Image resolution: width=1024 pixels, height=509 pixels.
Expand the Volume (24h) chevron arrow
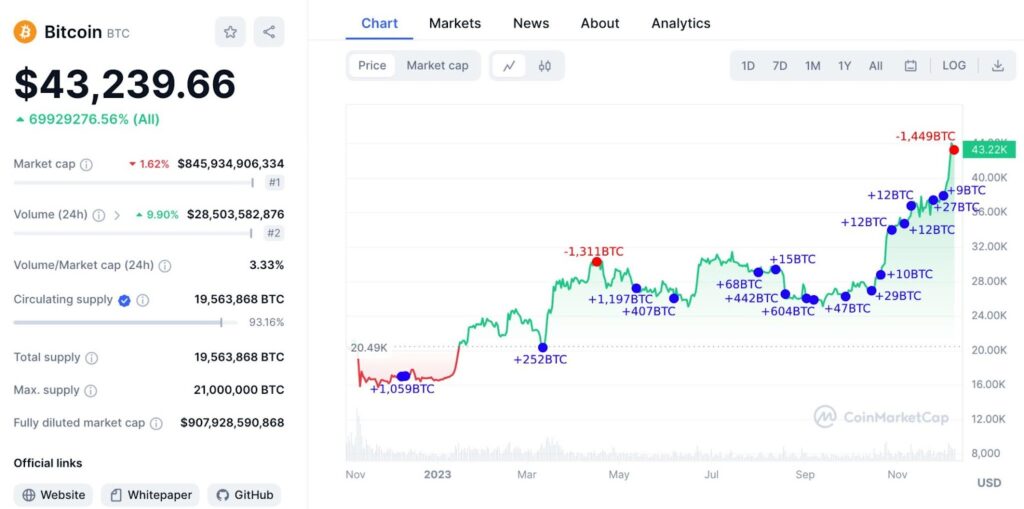[117, 215]
